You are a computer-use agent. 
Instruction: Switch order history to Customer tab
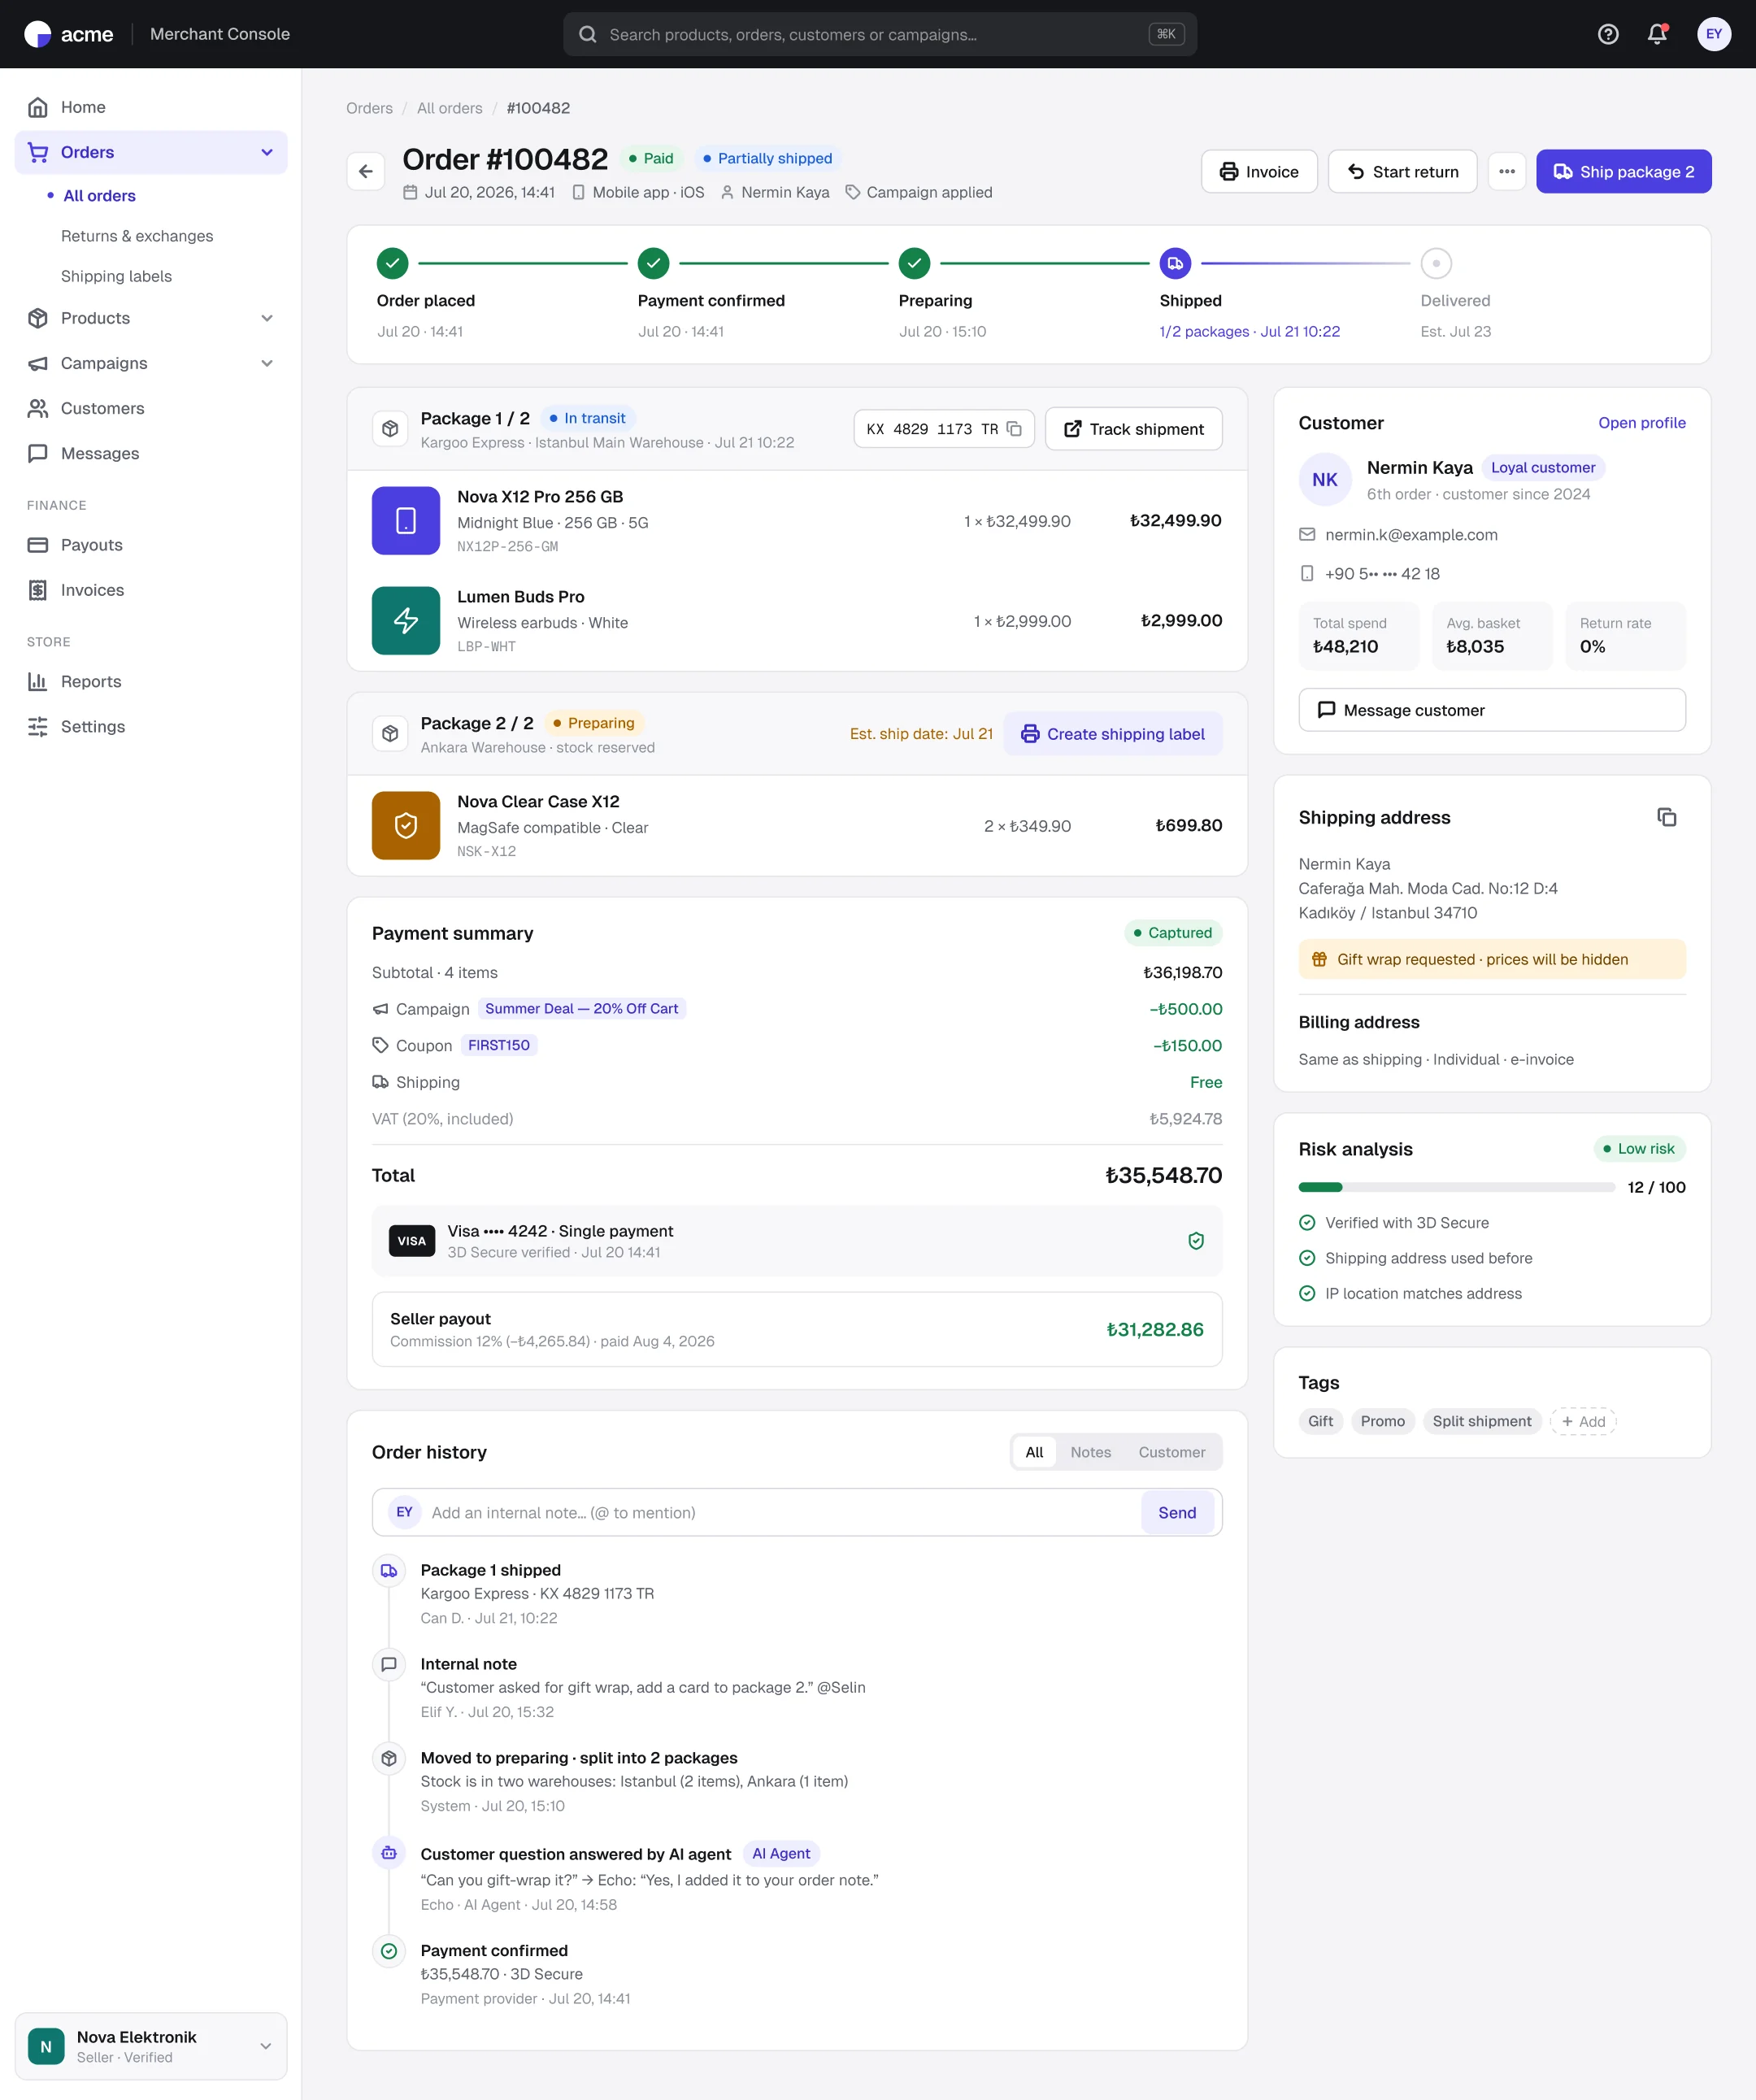click(x=1171, y=1452)
